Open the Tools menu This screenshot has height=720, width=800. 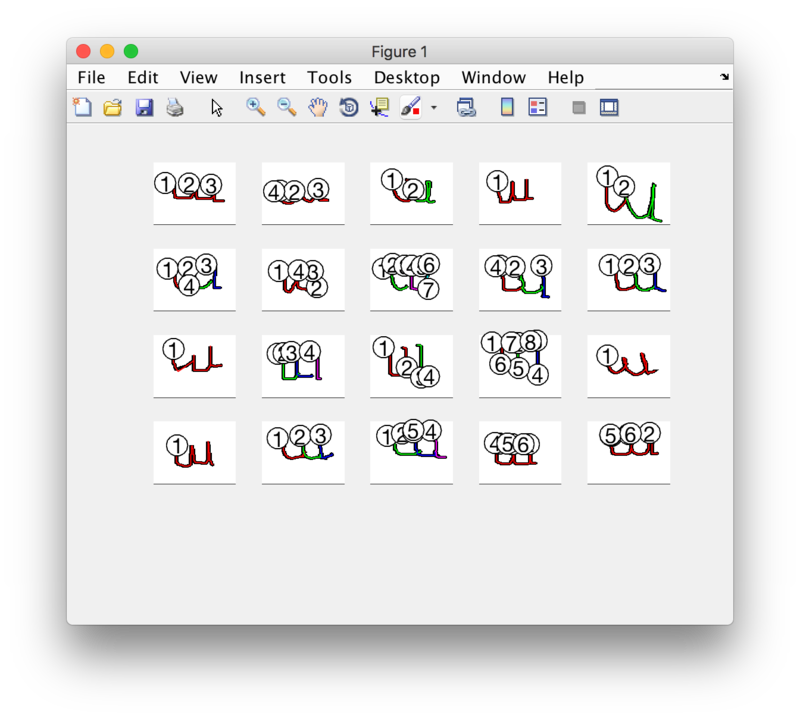(x=329, y=78)
